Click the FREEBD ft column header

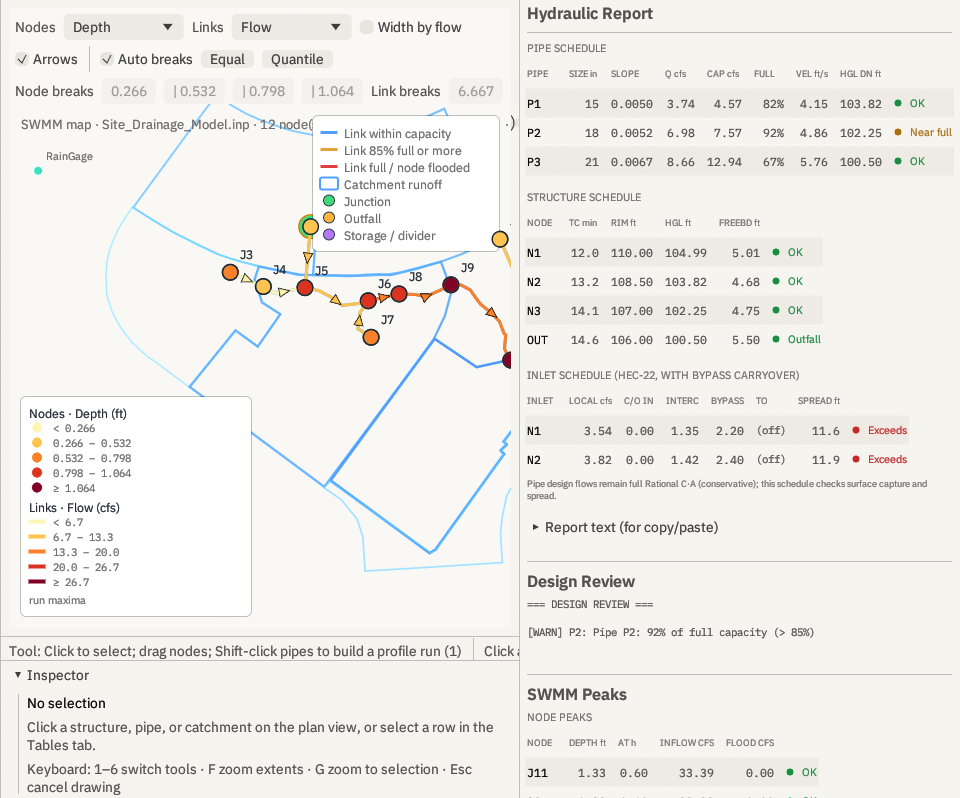739,223
